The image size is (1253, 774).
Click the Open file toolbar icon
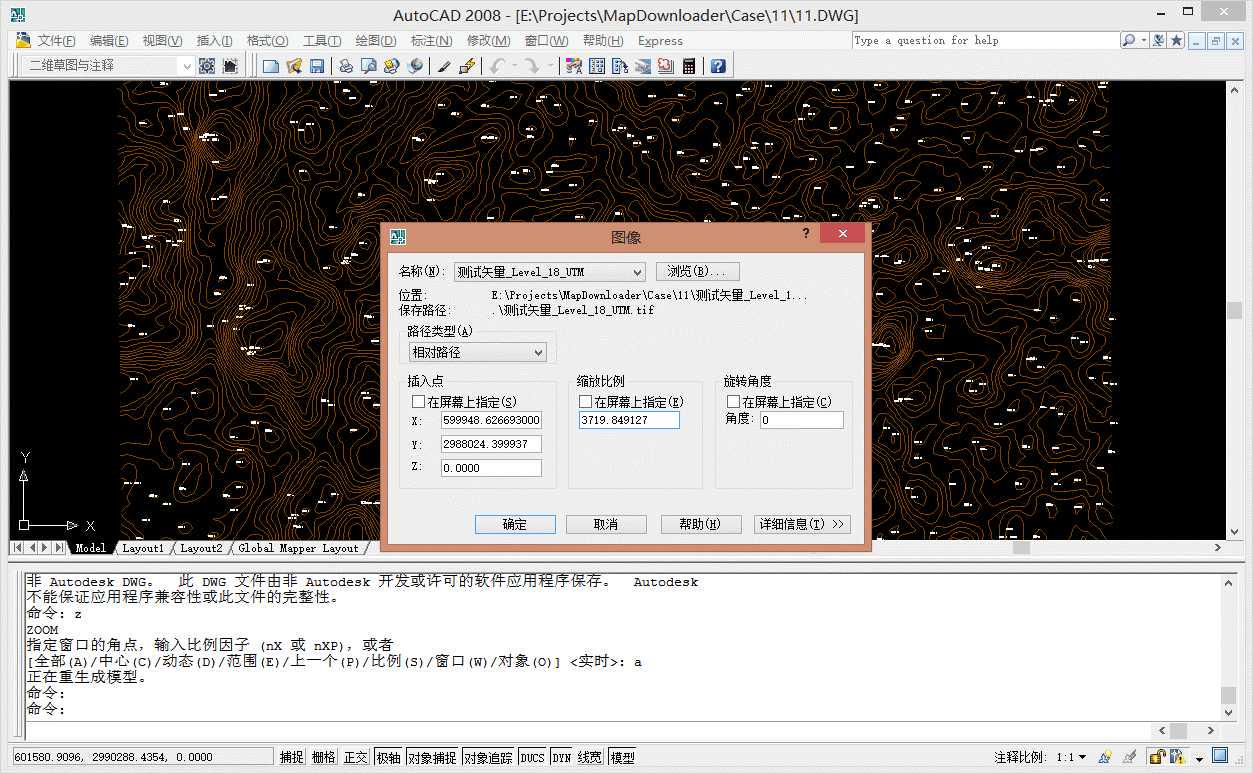tap(294, 66)
